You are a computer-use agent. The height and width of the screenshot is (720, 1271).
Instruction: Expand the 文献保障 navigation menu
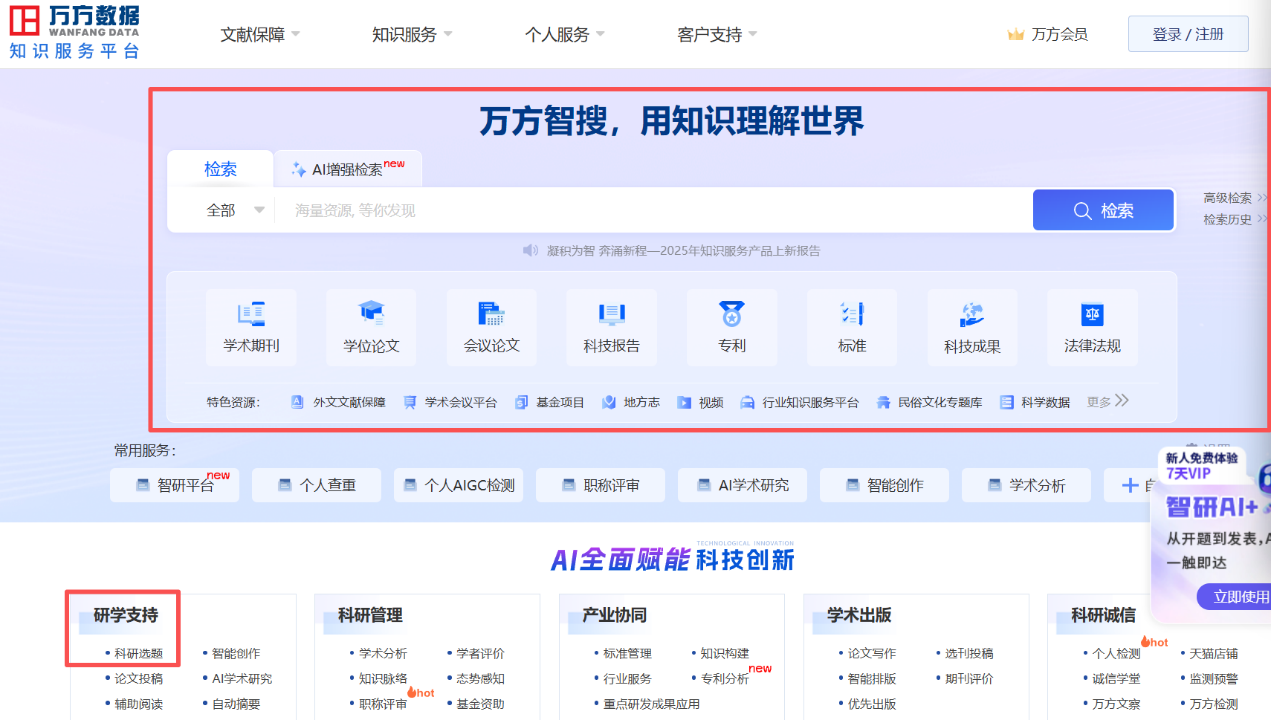click(x=260, y=35)
